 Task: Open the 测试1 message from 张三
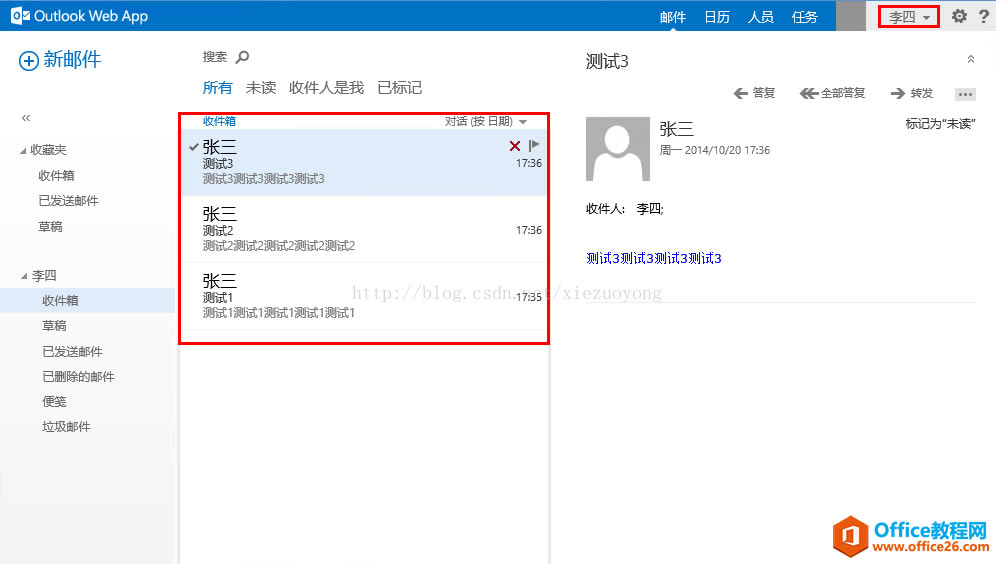click(x=365, y=297)
